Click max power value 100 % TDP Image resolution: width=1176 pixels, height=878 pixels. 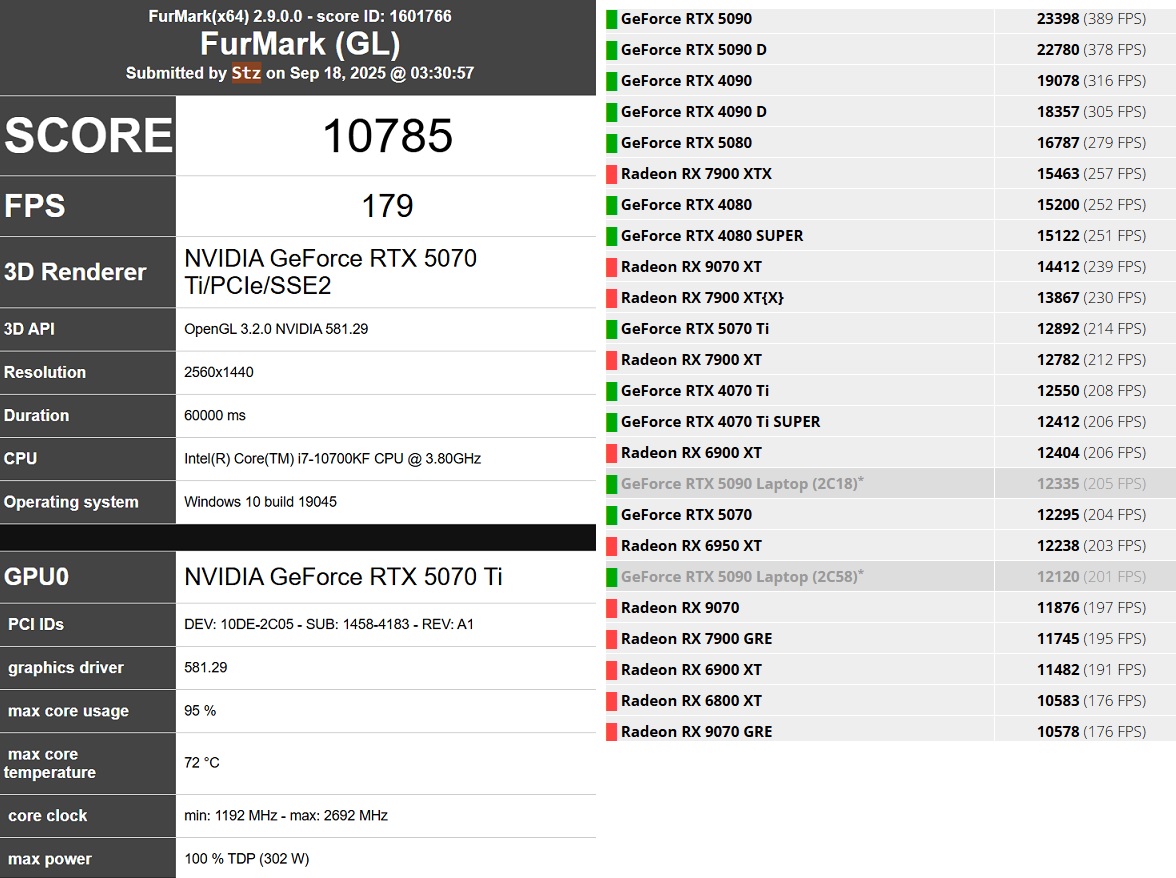point(247,859)
